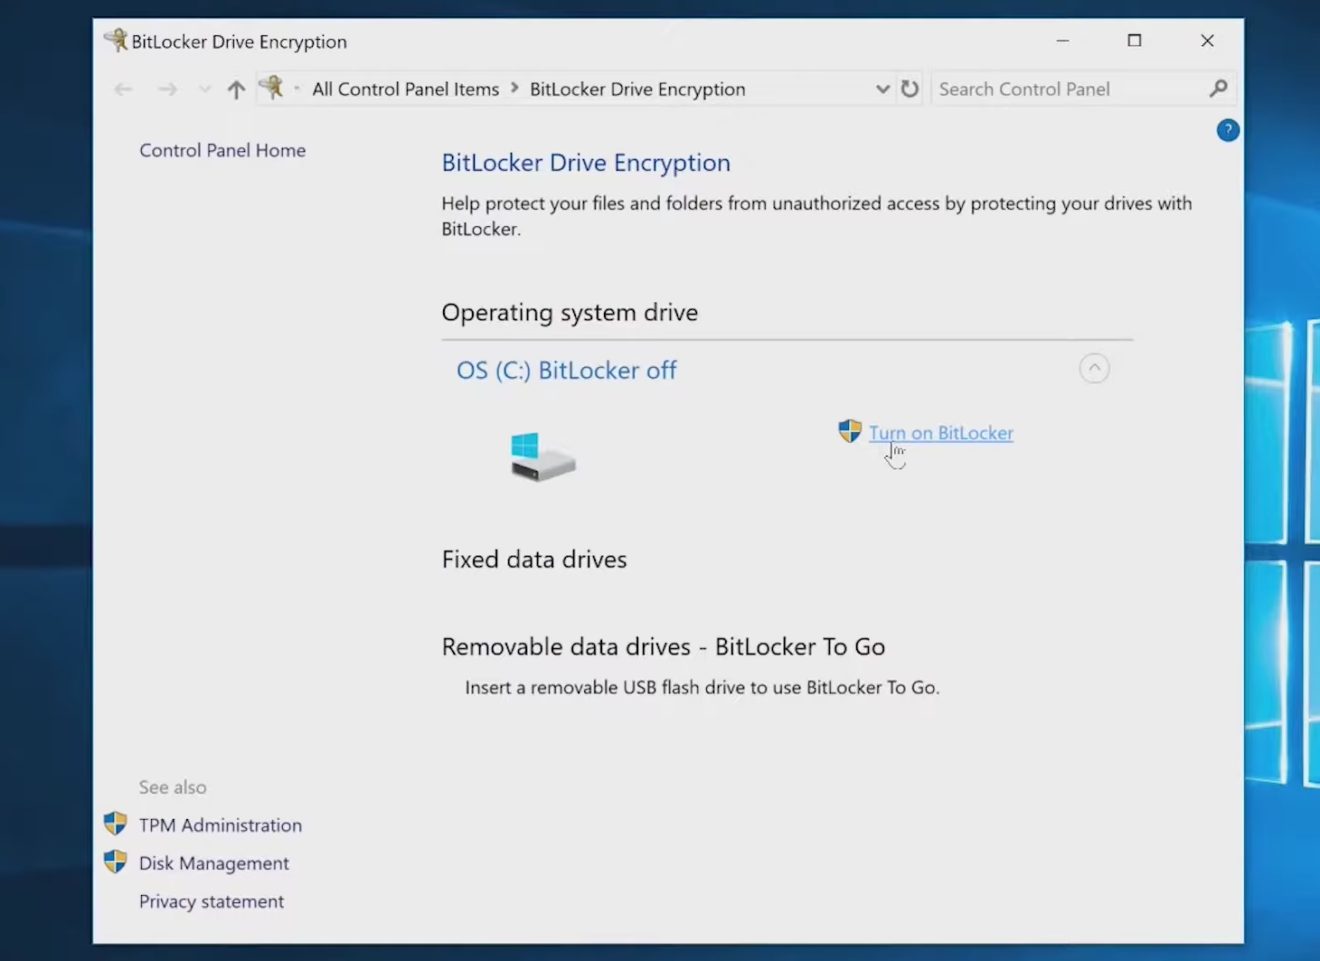
Task: Click the shield icon beside Turn on BitLocker
Action: 849,431
